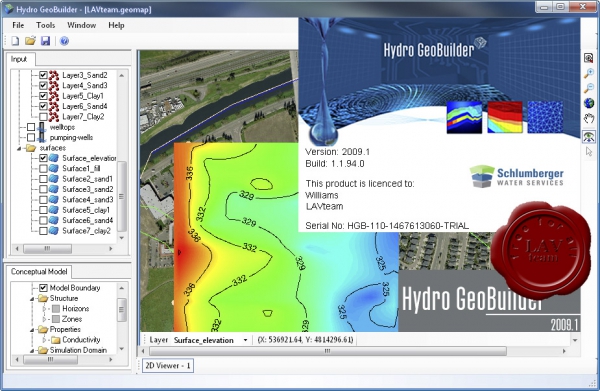Click the Structure folder icon
This screenshot has height=391, width=600.
pyautogui.click(x=43, y=298)
